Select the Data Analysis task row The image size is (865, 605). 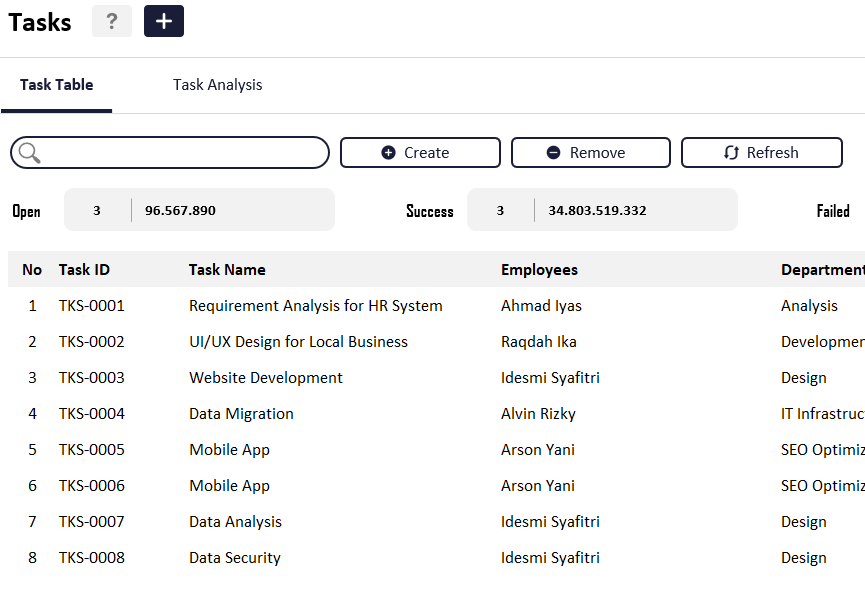point(235,522)
